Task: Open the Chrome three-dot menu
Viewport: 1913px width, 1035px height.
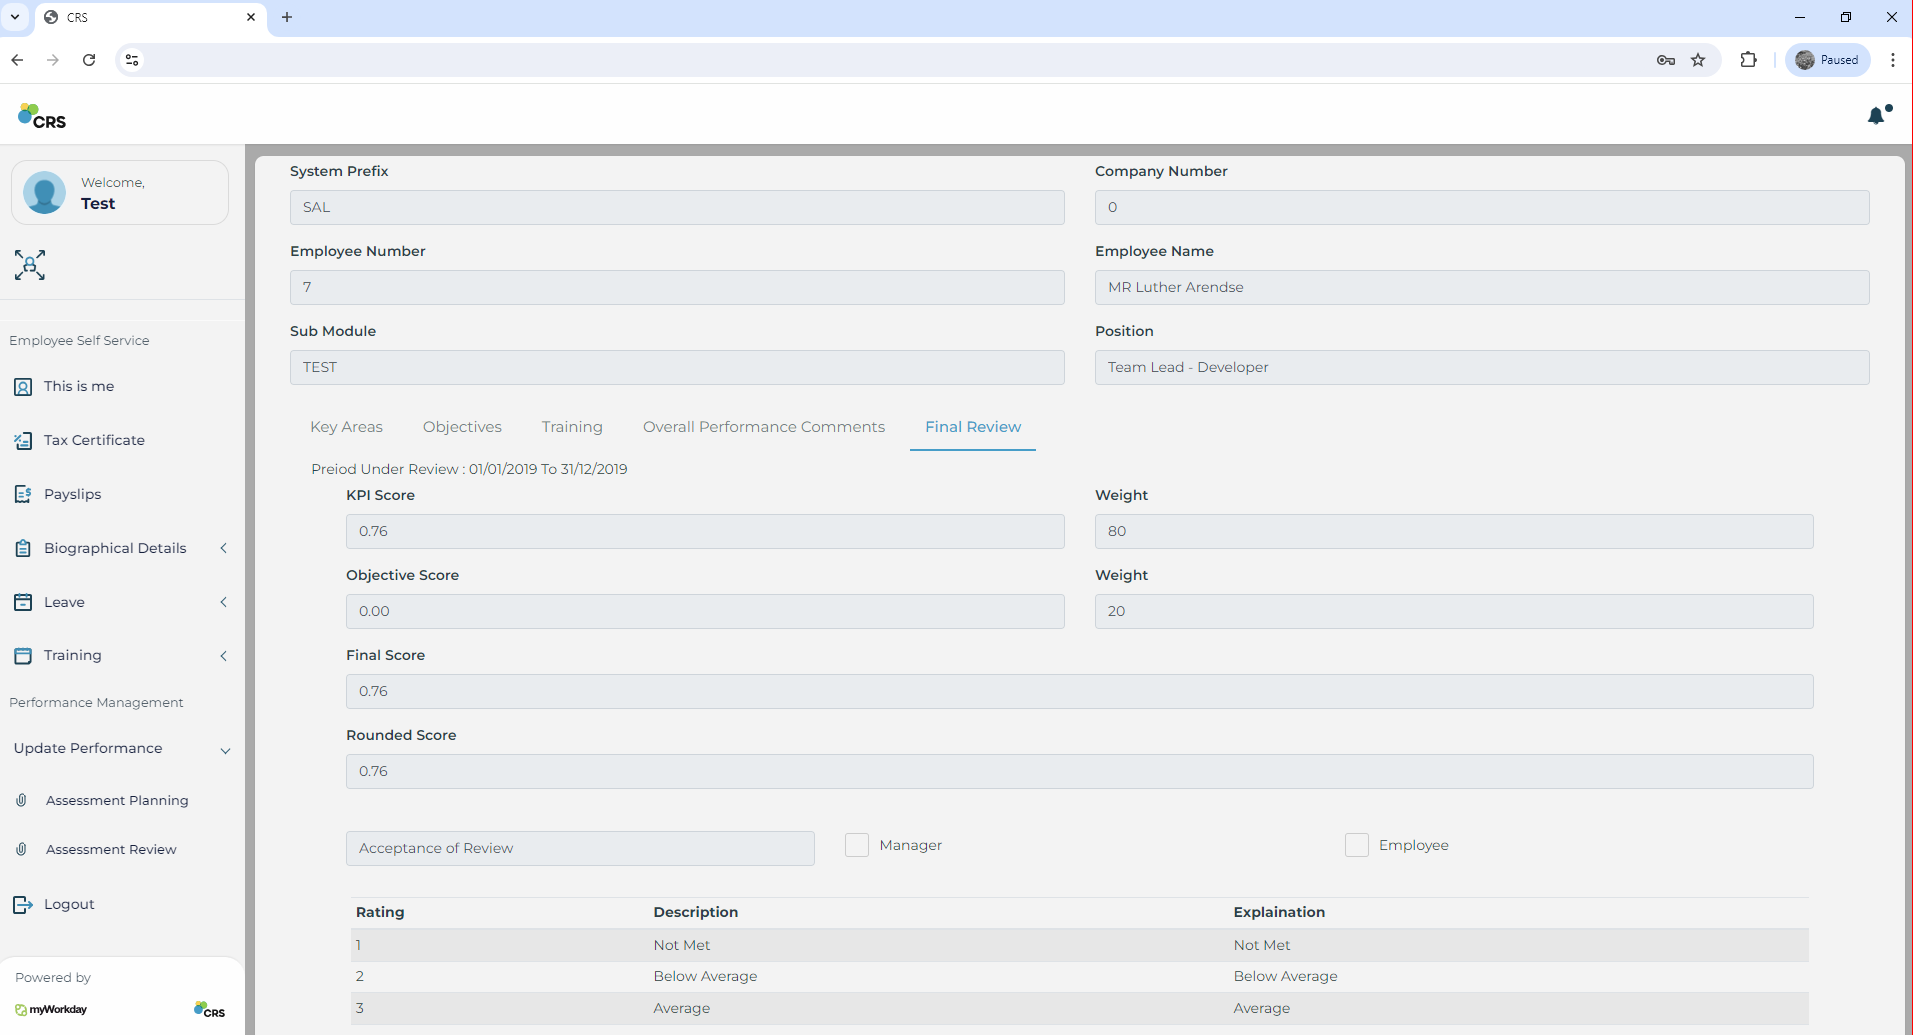Action: [x=1892, y=60]
